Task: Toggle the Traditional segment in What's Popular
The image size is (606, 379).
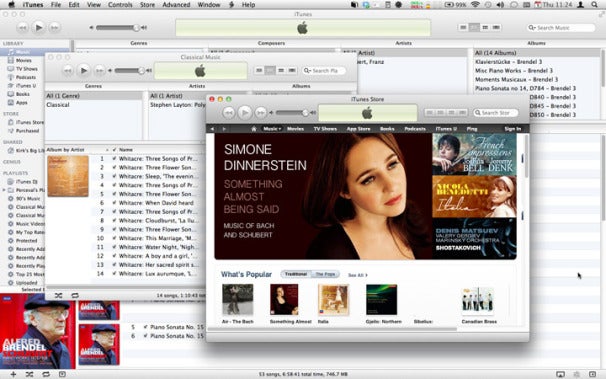Action: click(296, 274)
